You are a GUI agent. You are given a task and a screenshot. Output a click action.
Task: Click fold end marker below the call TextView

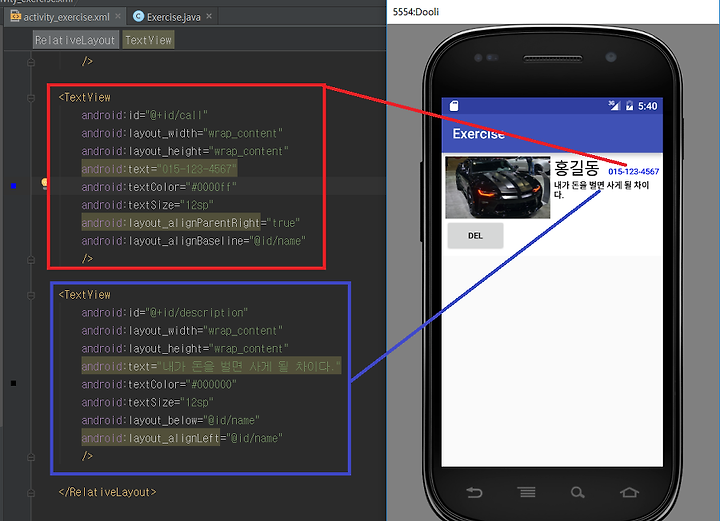[31, 259]
